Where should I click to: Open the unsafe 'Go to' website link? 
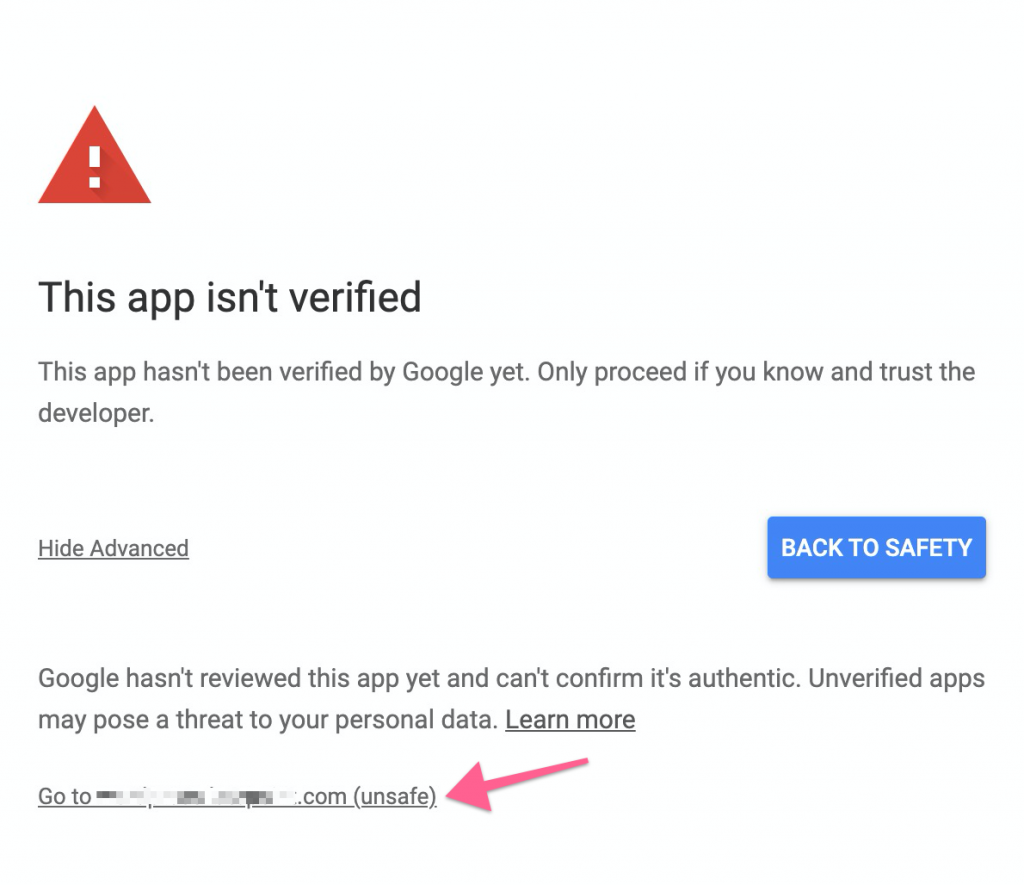click(x=235, y=795)
